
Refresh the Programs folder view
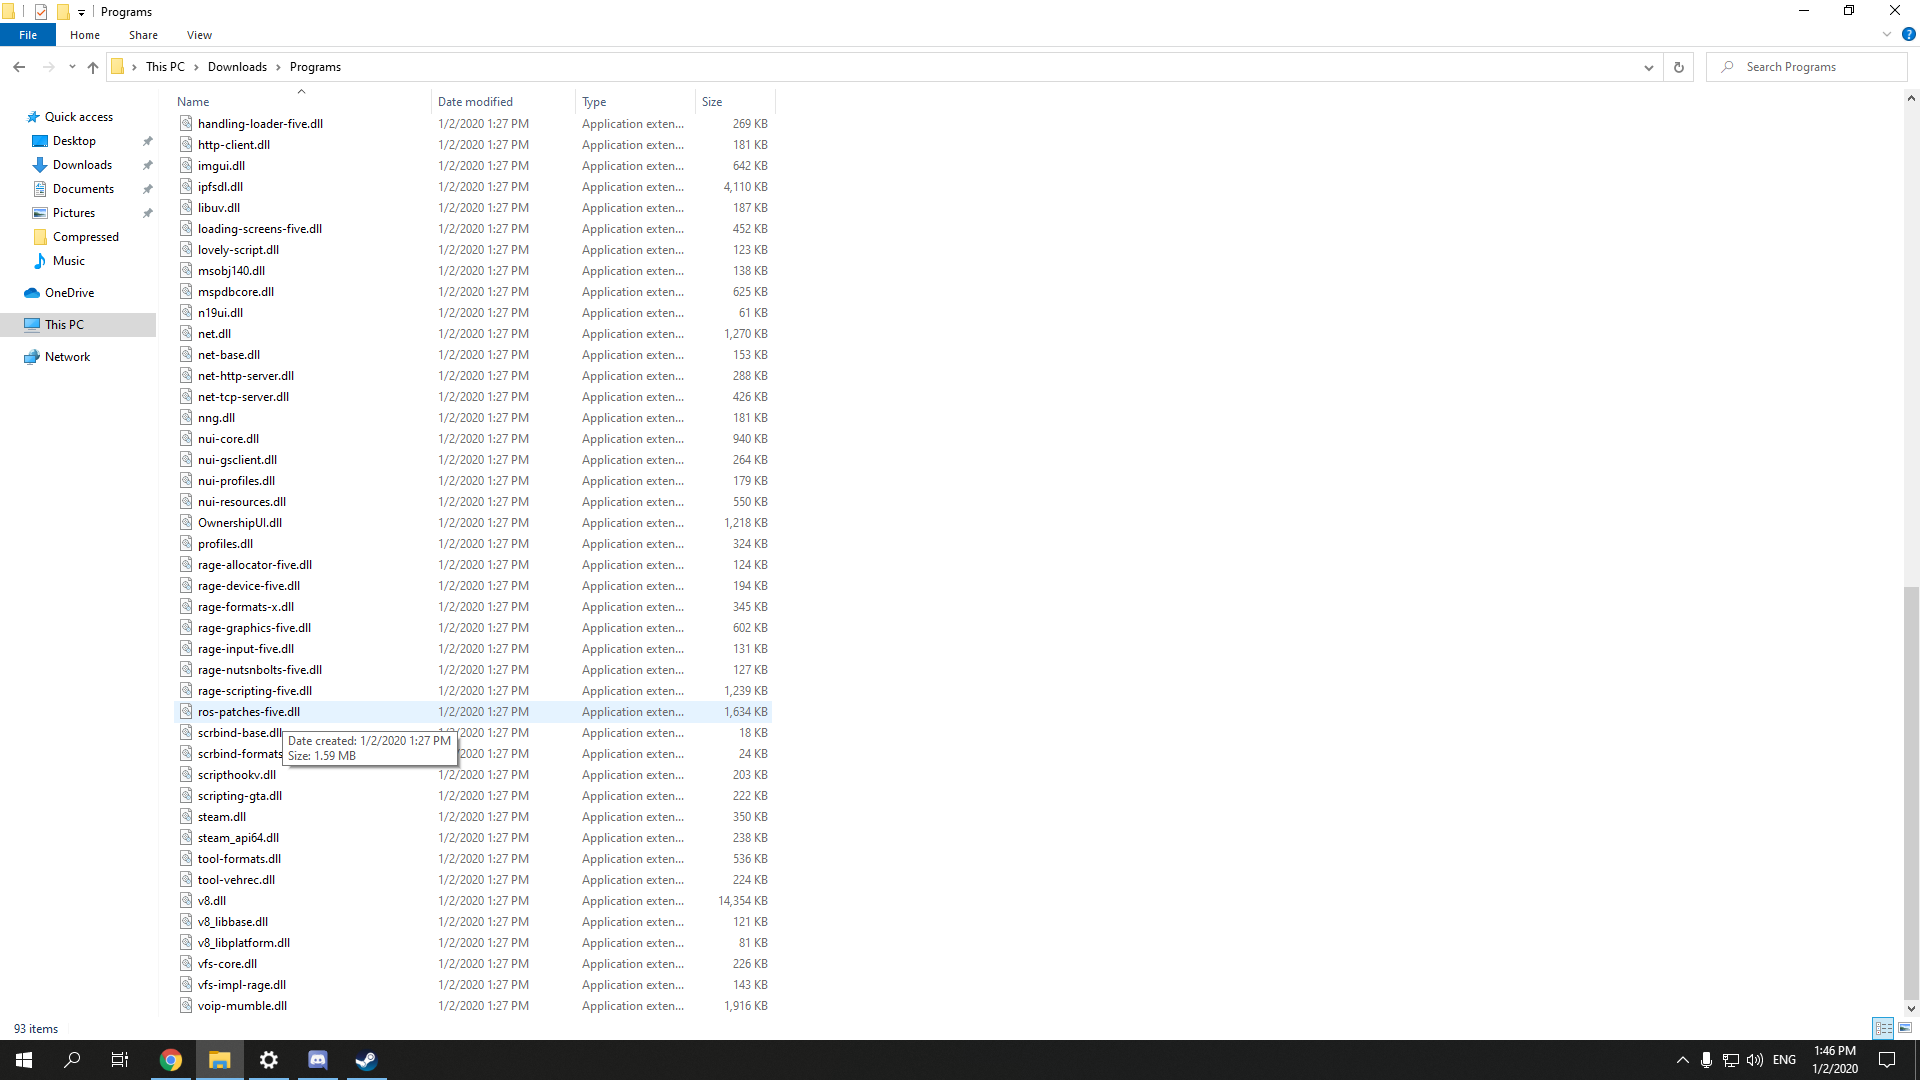pyautogui.click(x=1678, y=67)
